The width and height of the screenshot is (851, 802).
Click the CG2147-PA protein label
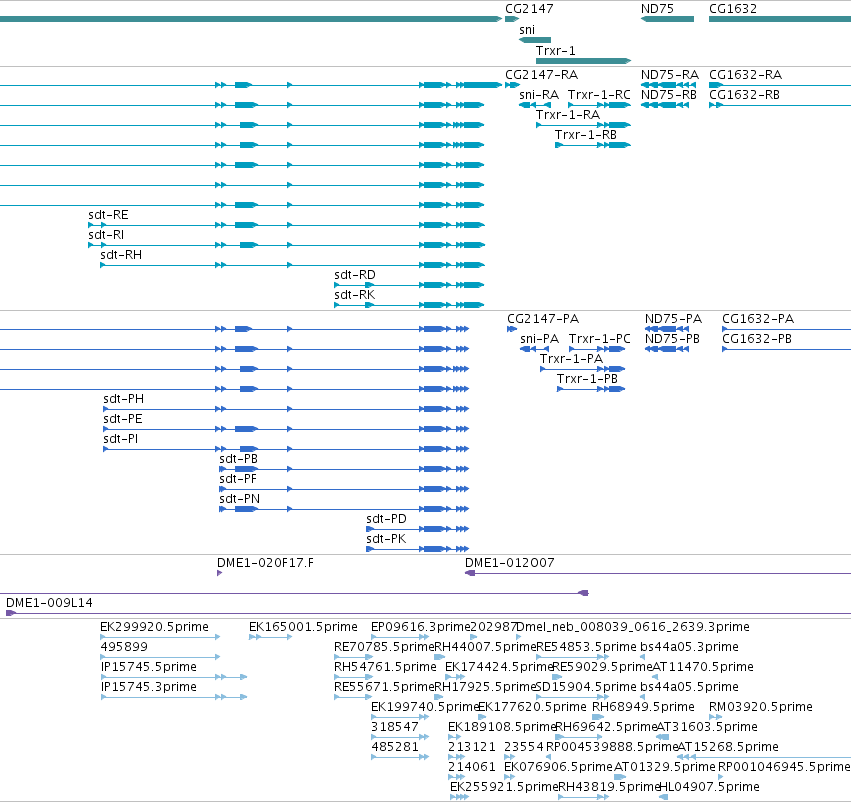543,319
